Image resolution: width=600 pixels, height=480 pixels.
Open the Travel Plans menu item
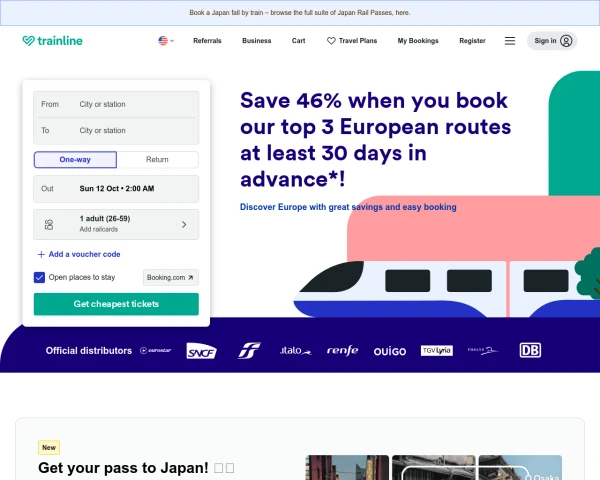coord(352,41)
